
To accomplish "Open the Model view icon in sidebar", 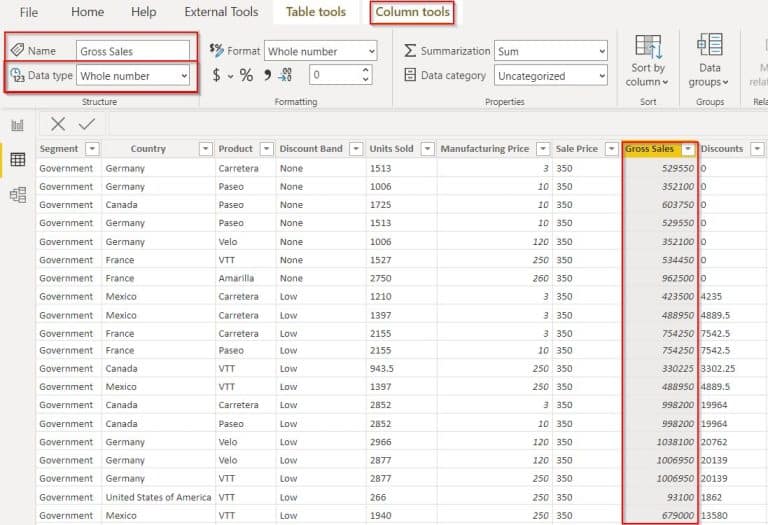I will (18, 195).
